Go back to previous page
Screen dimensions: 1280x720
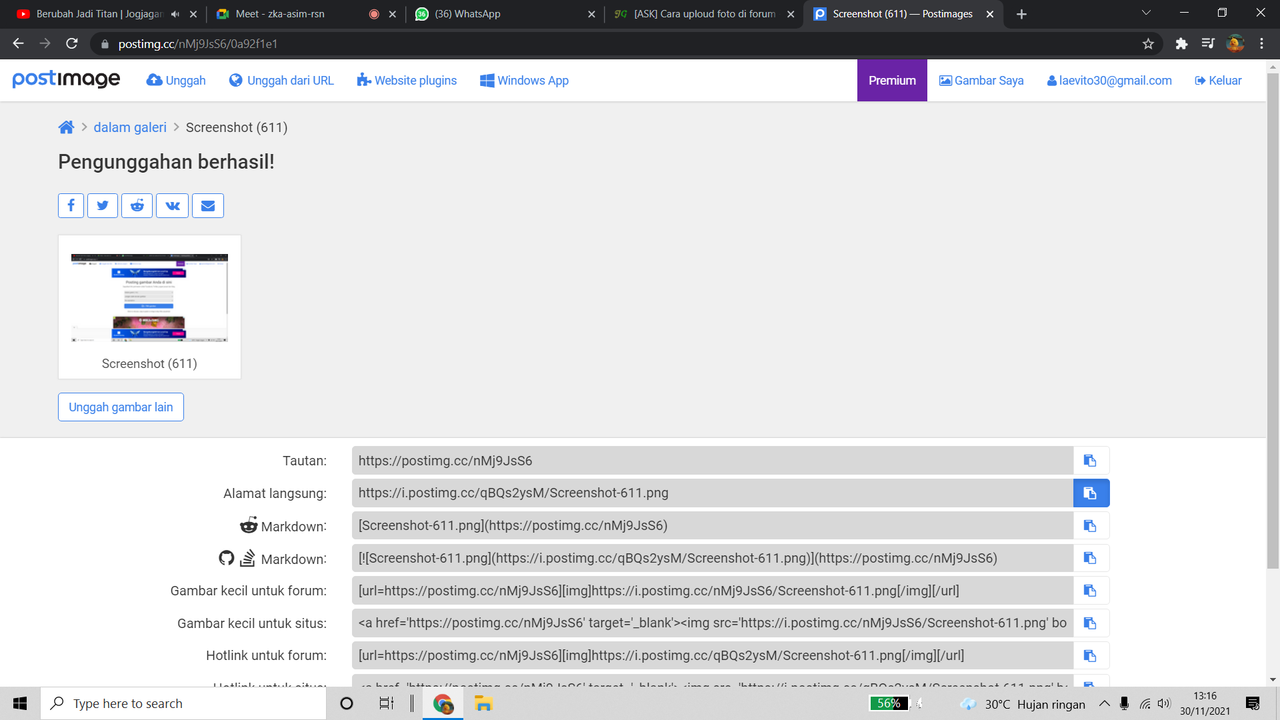pos(18,44)
